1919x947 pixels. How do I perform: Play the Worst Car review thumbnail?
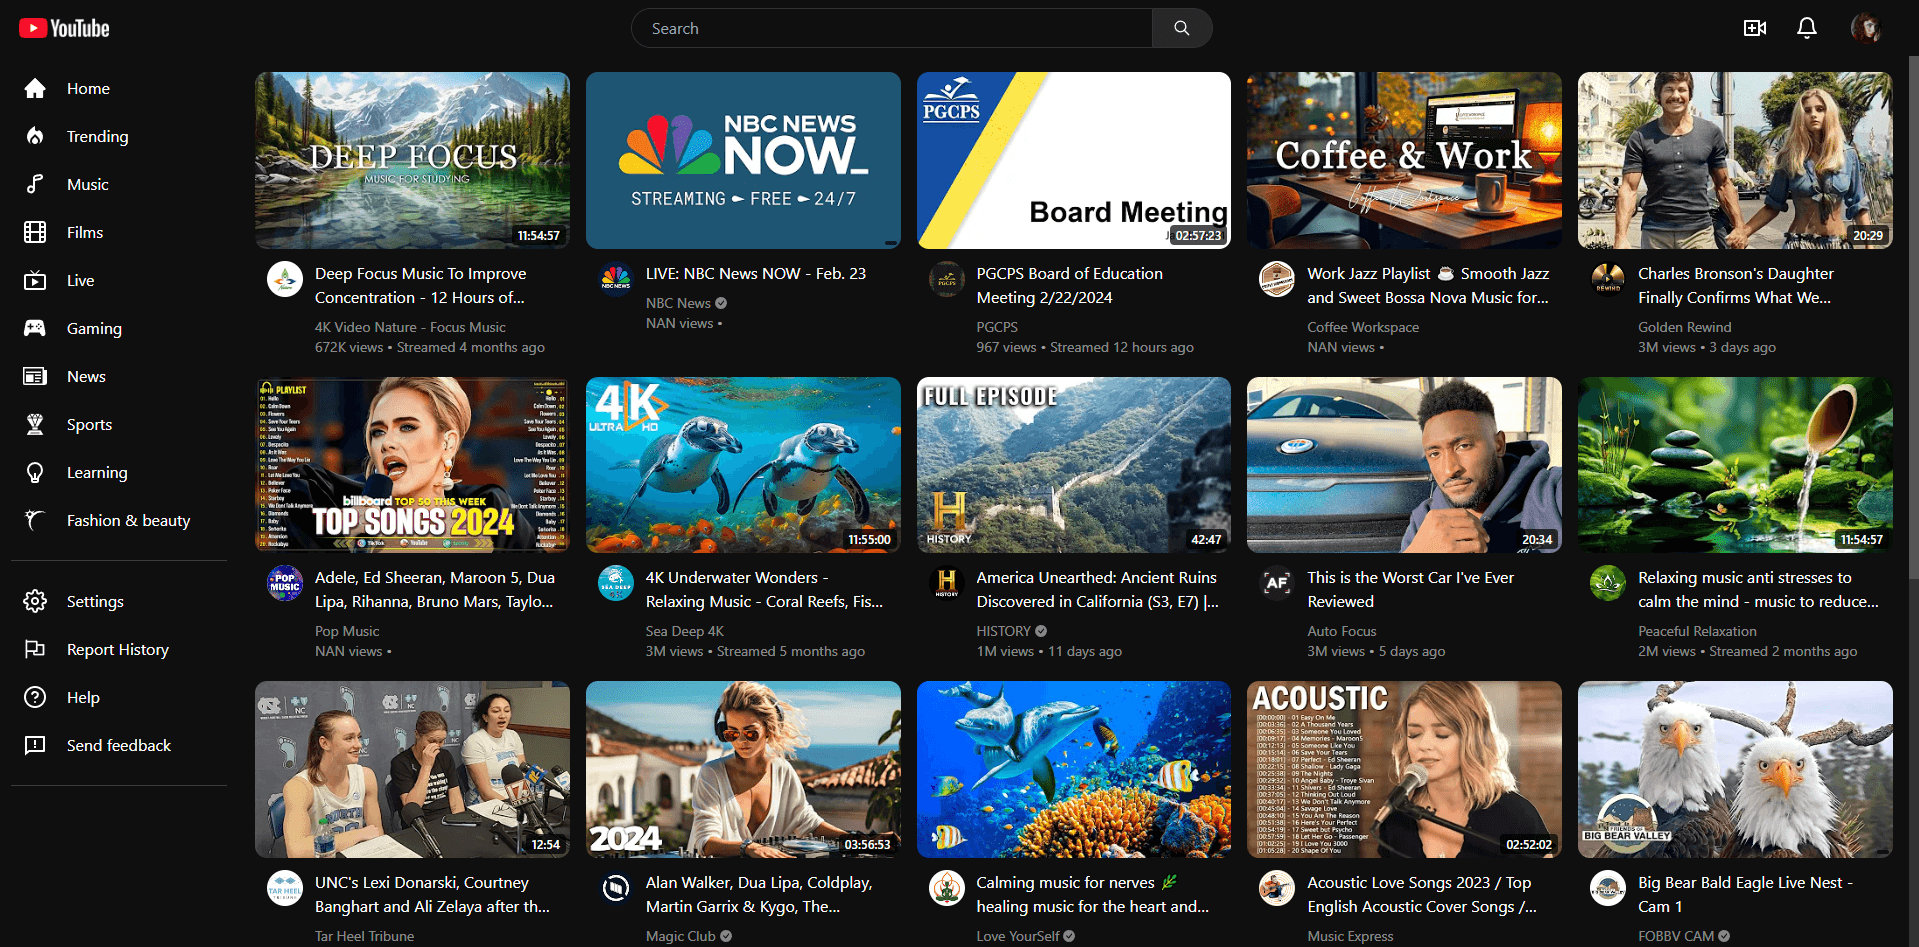[1404, 465]
